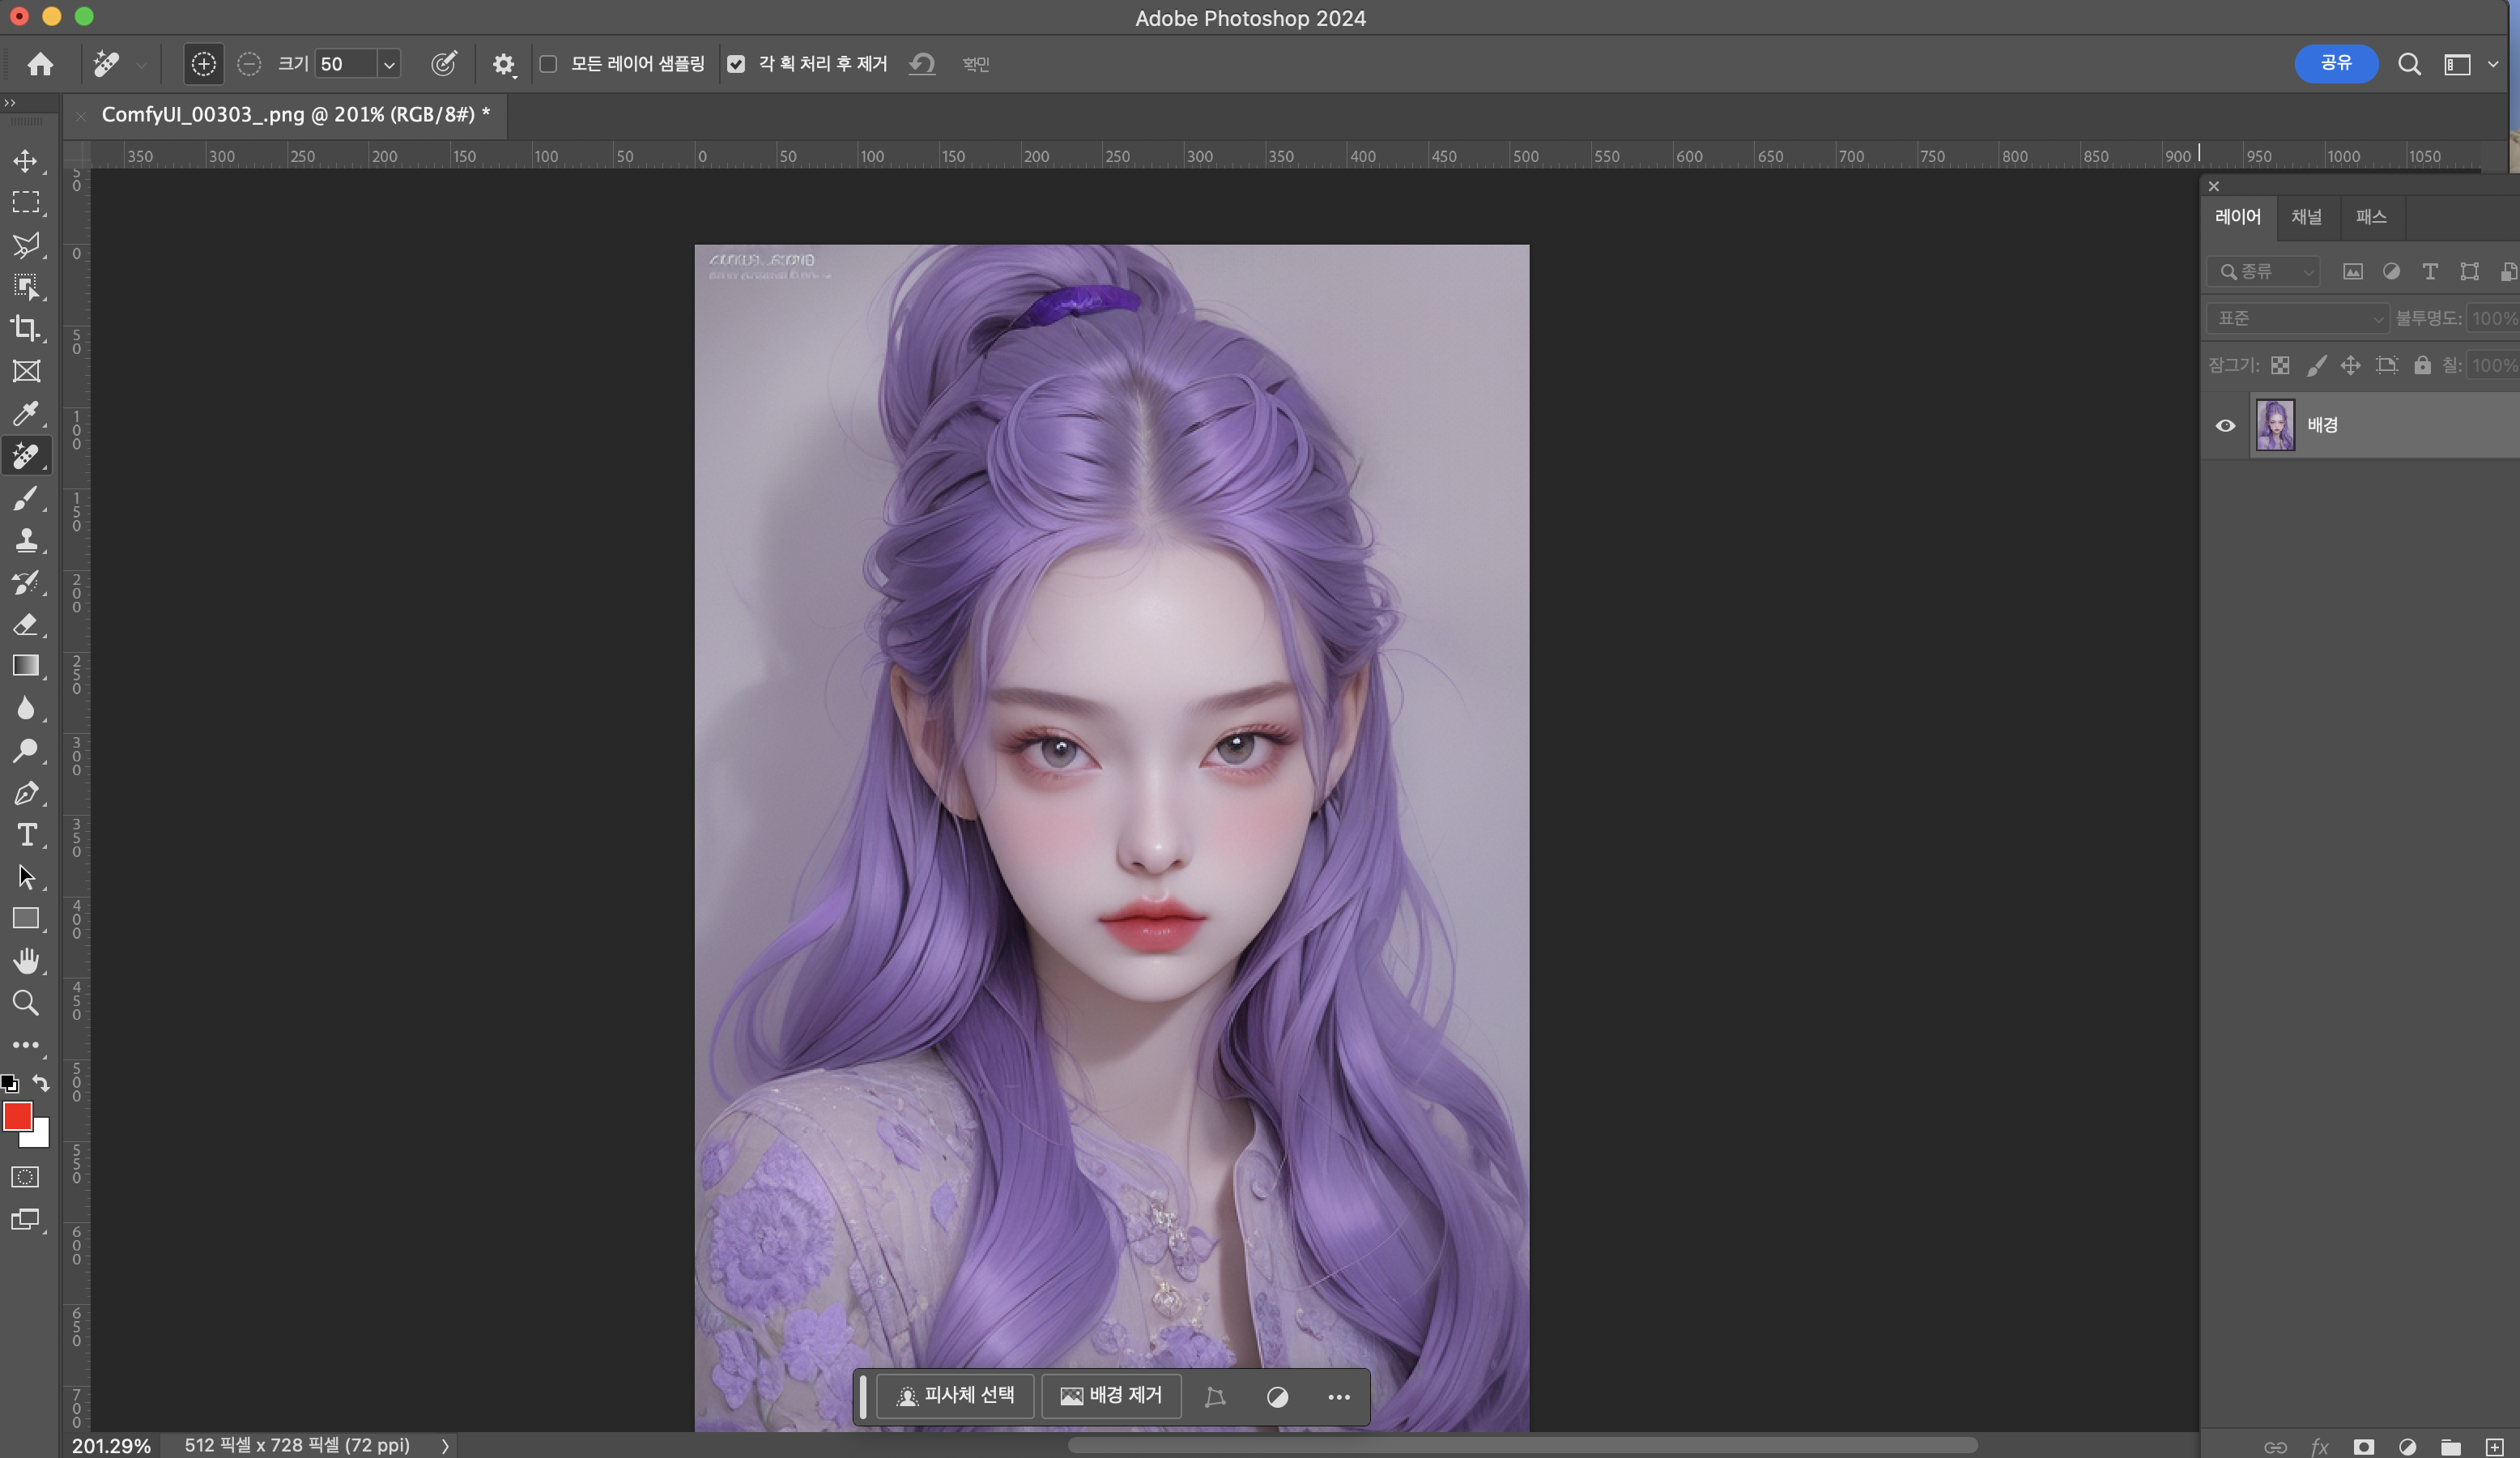Select the Pen tool
The height and width of the screenshot is (1458, 2520).
coord(25,793)
